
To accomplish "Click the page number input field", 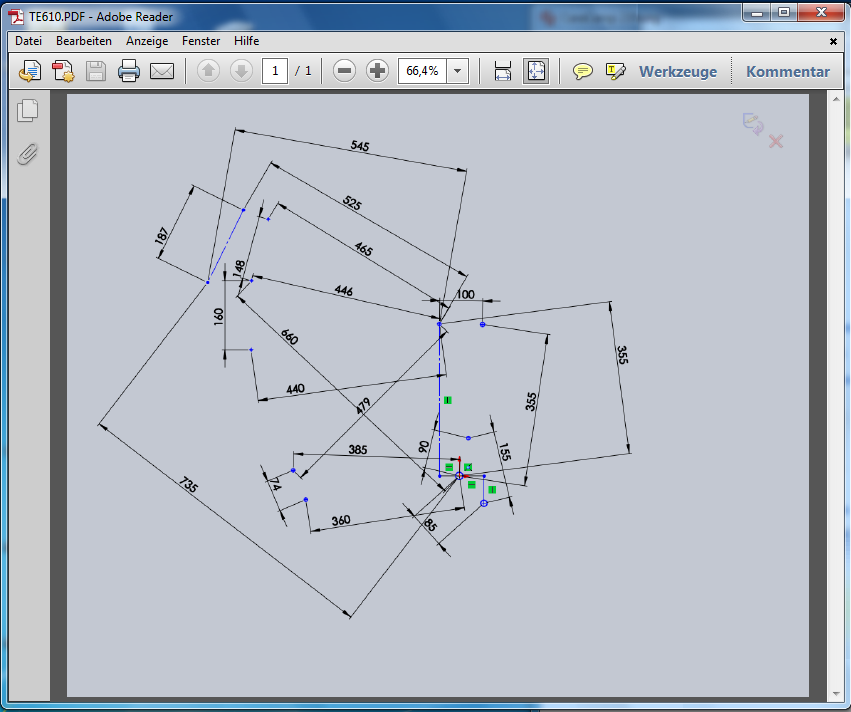I will [x=275, y=71].
